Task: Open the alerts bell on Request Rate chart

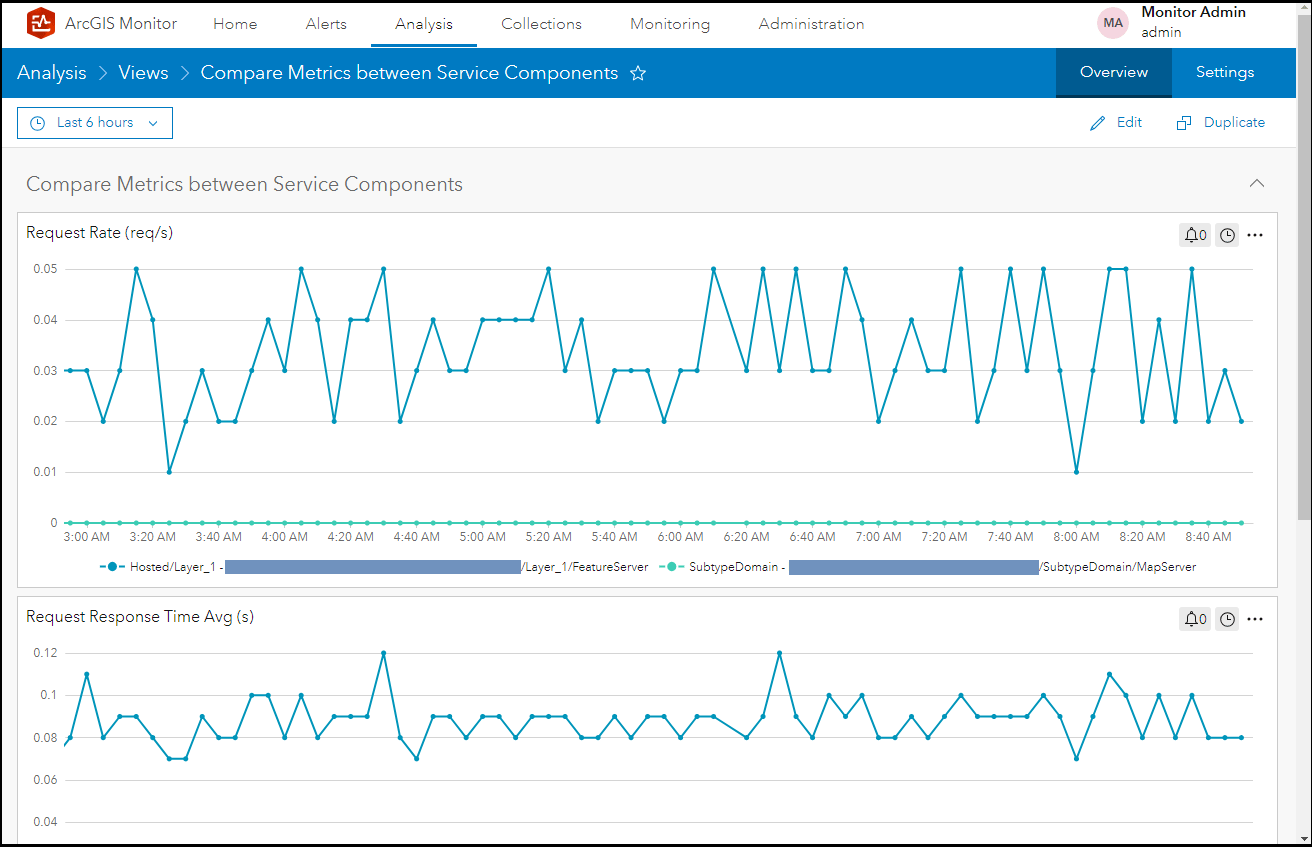Action: 1195,235
